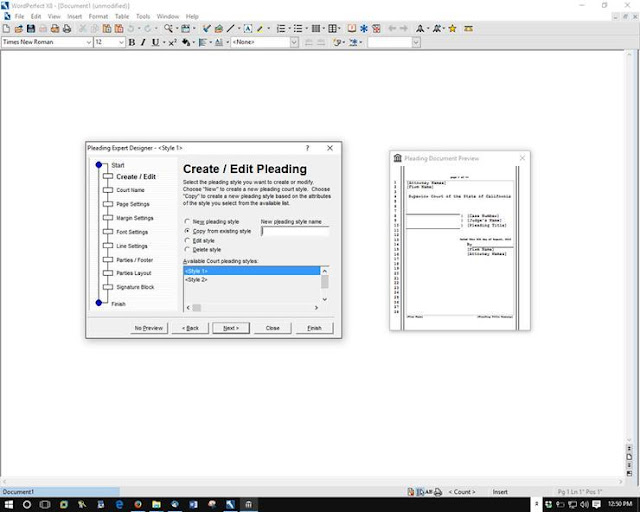Screen dimensions: 640x512
Task: Apply superscript x² formatting
Action: pos(173,42)
